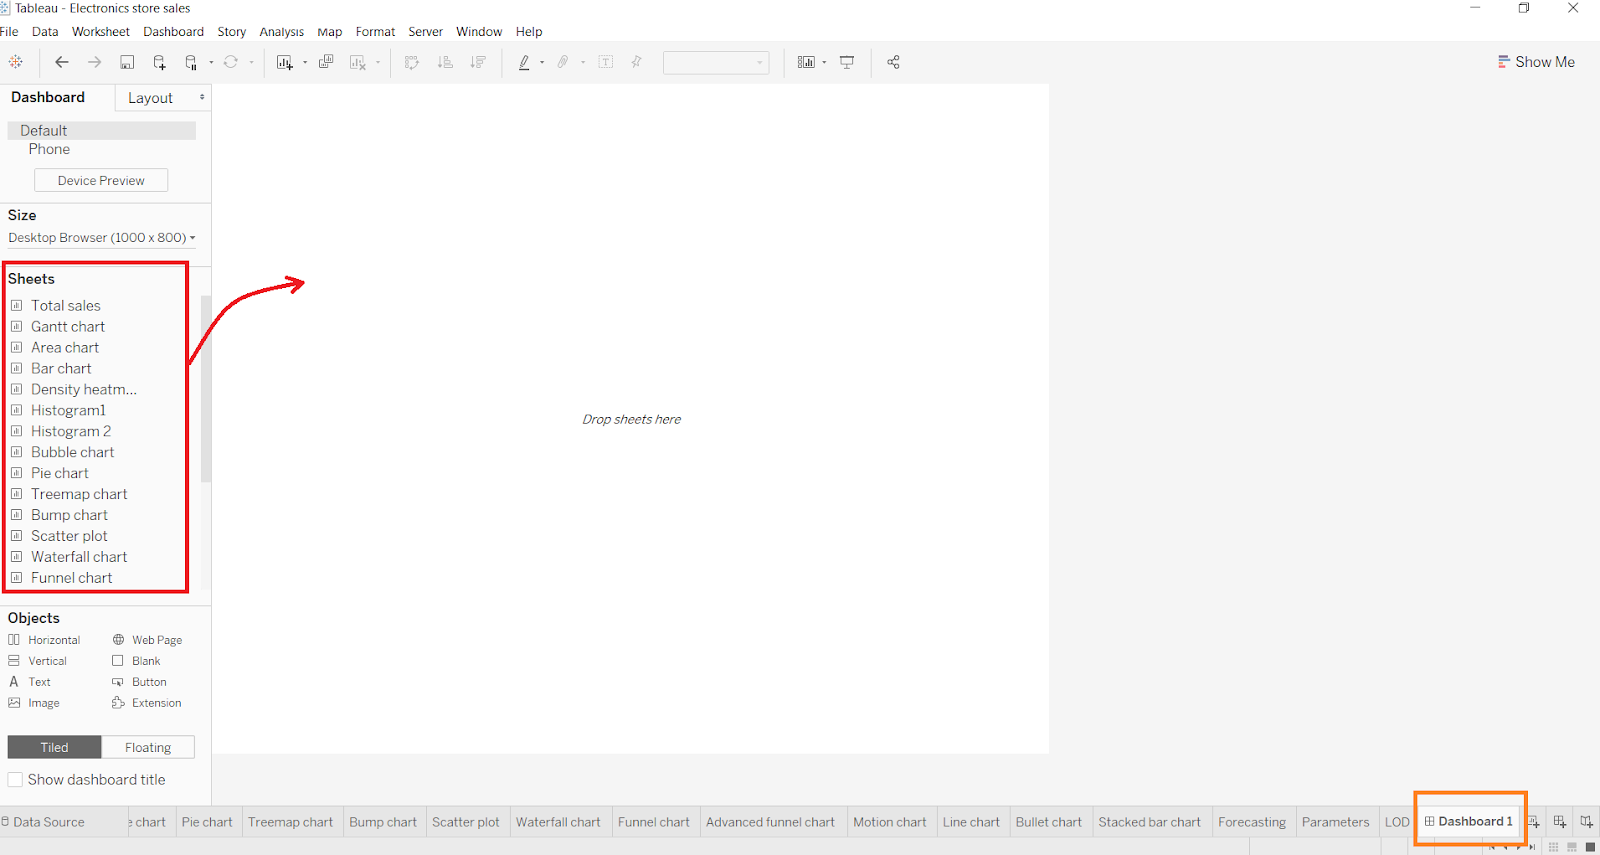Viewport: 1600px width, 855px height.
Task: Expand the new worksheet dropdown arrow
Action: pos(305,62)
